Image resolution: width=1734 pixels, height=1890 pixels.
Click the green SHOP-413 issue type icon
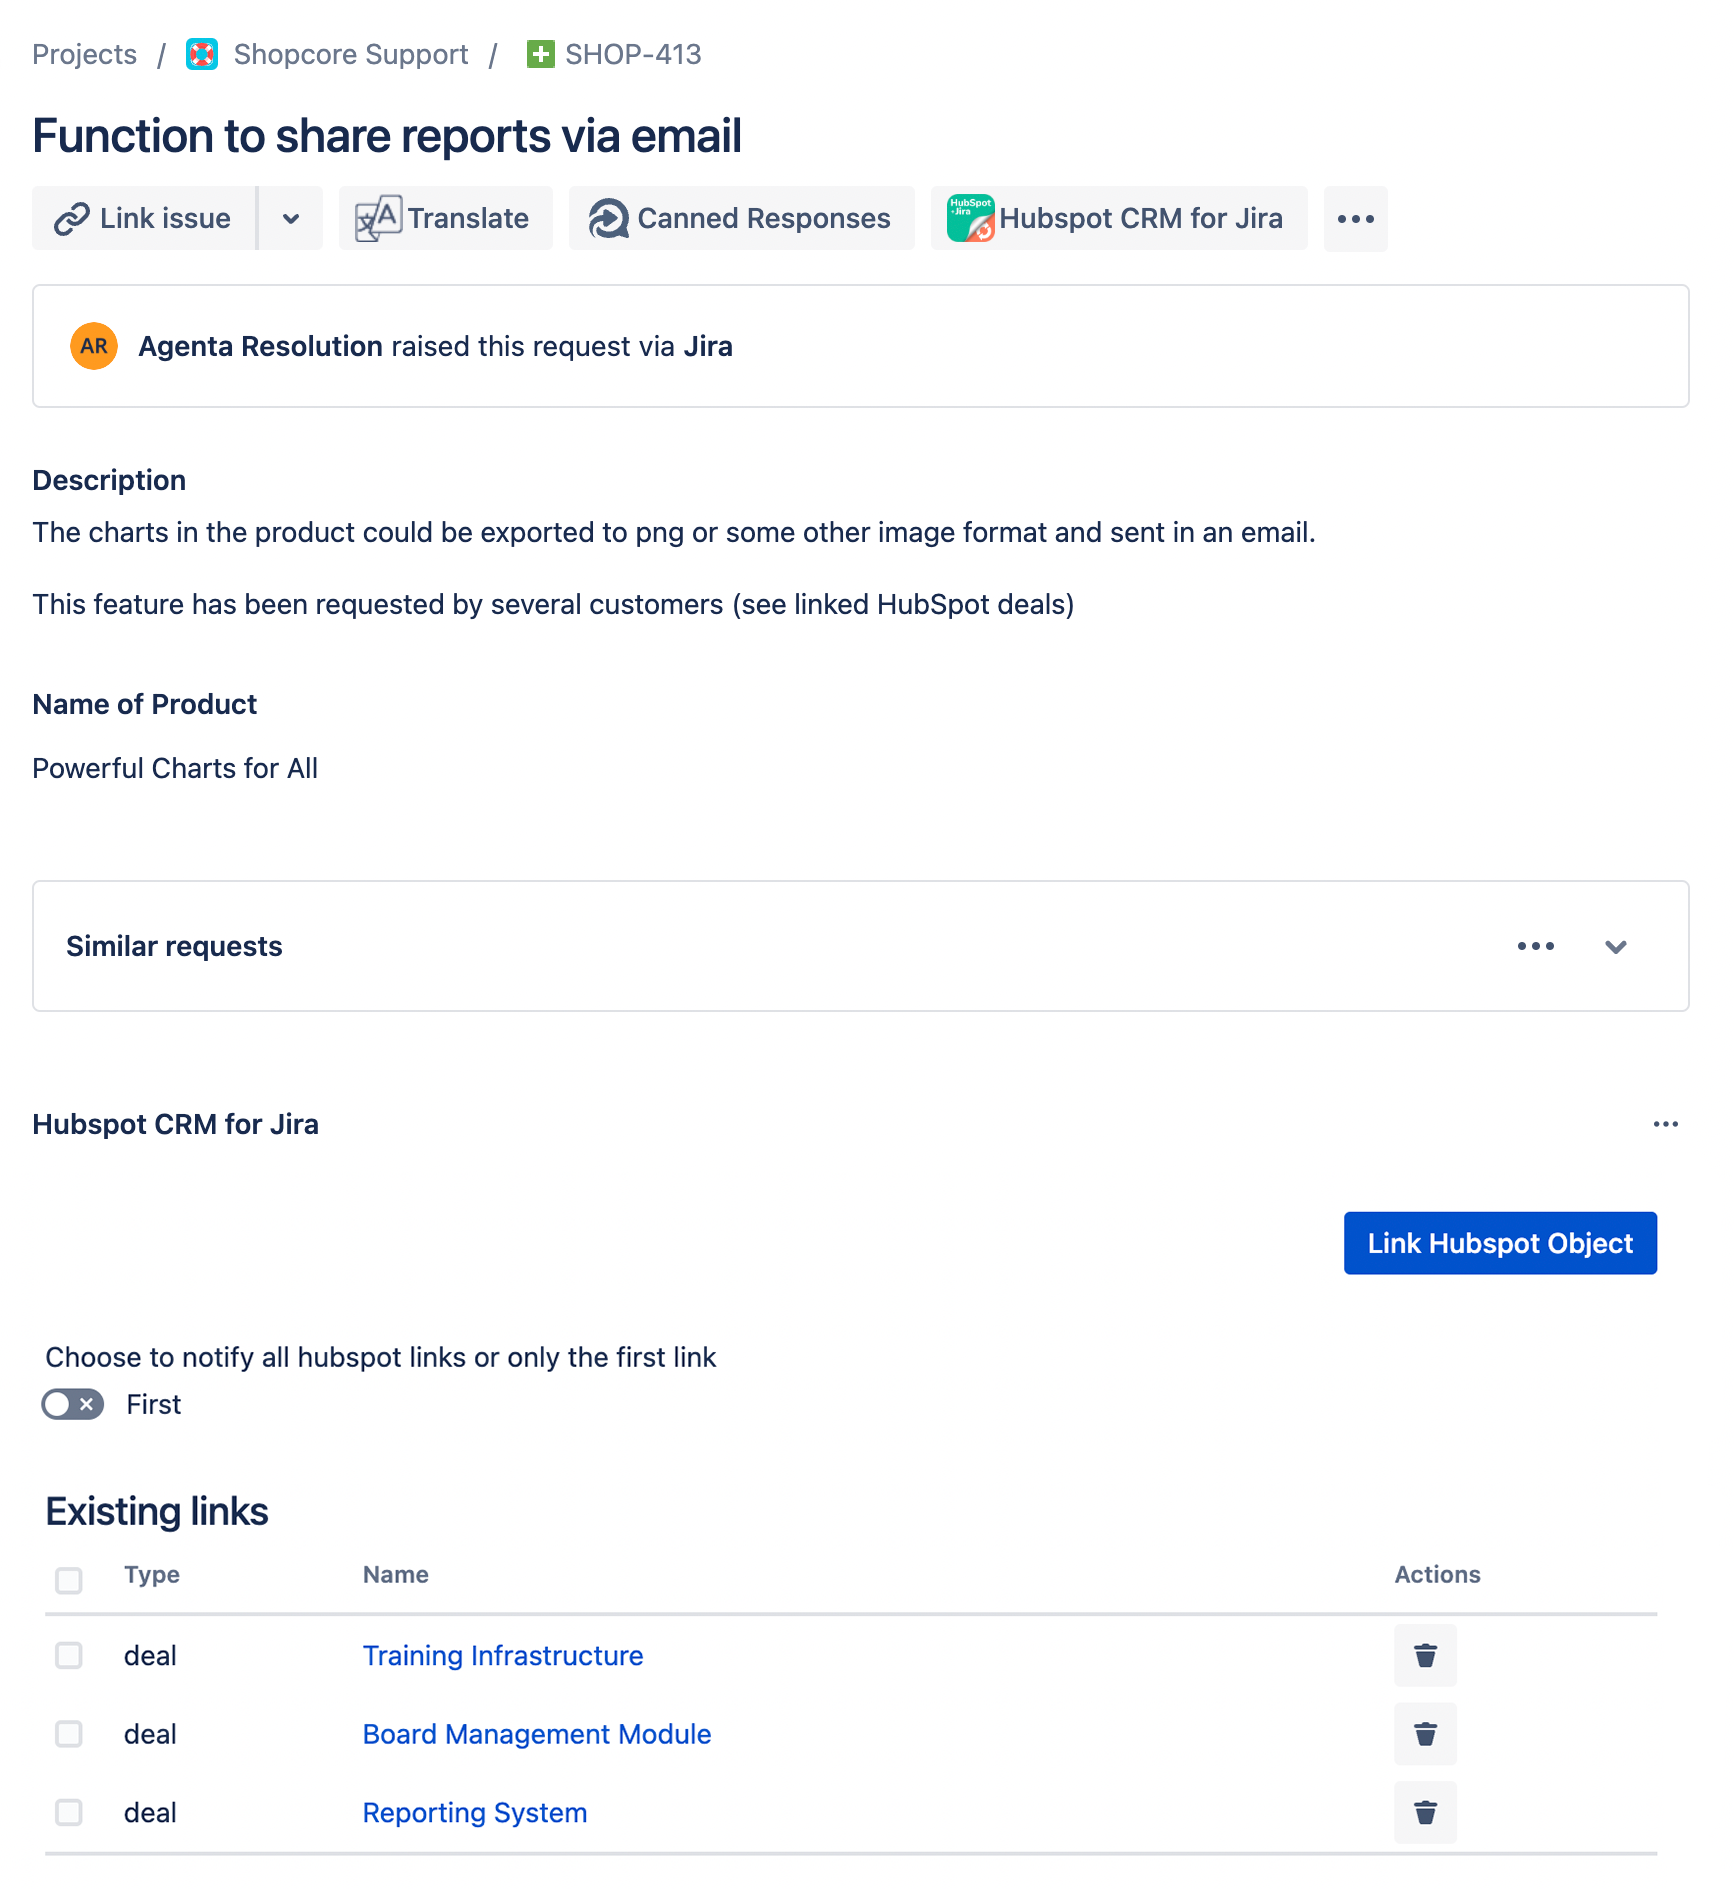tap(540, 54)
